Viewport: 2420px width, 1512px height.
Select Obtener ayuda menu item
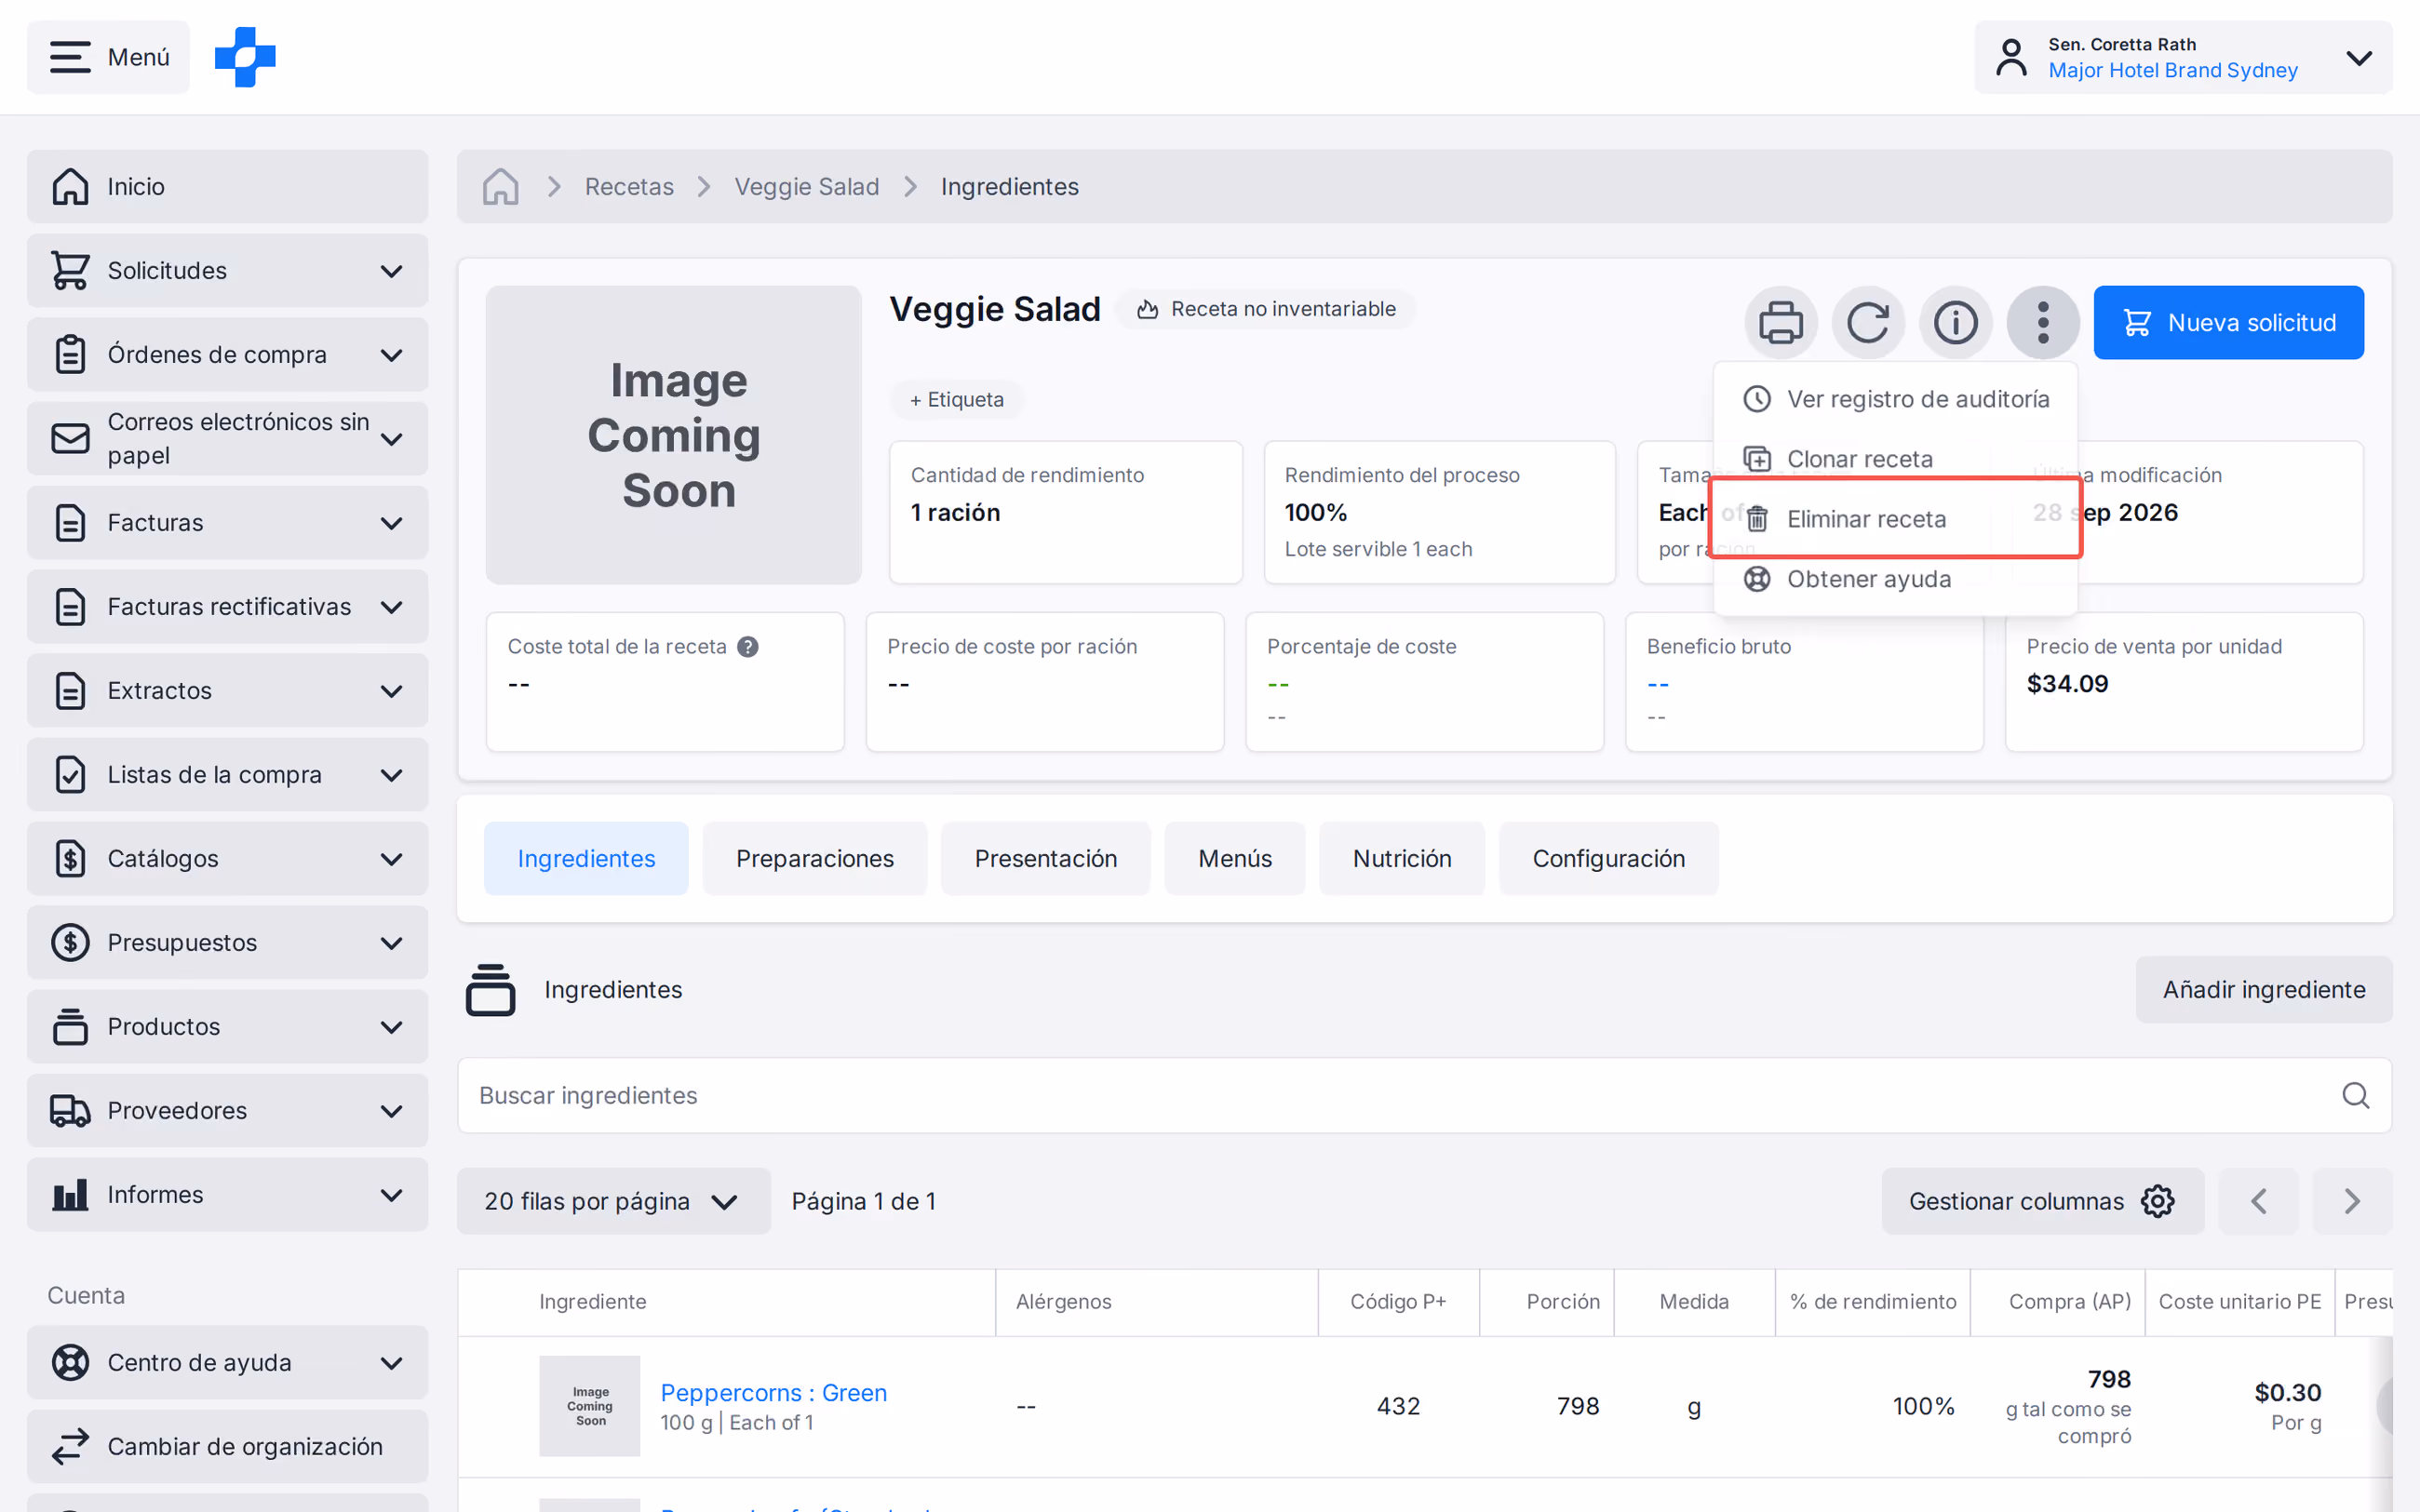1895,579
